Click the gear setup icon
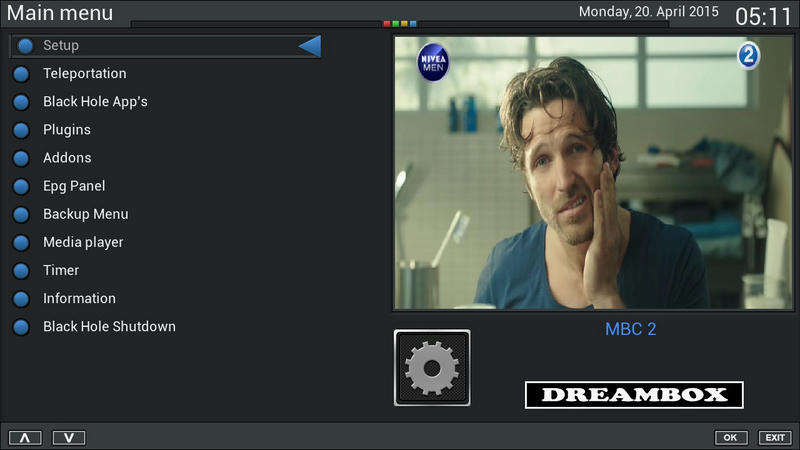The image size is (800, 450). click(432, 368)
